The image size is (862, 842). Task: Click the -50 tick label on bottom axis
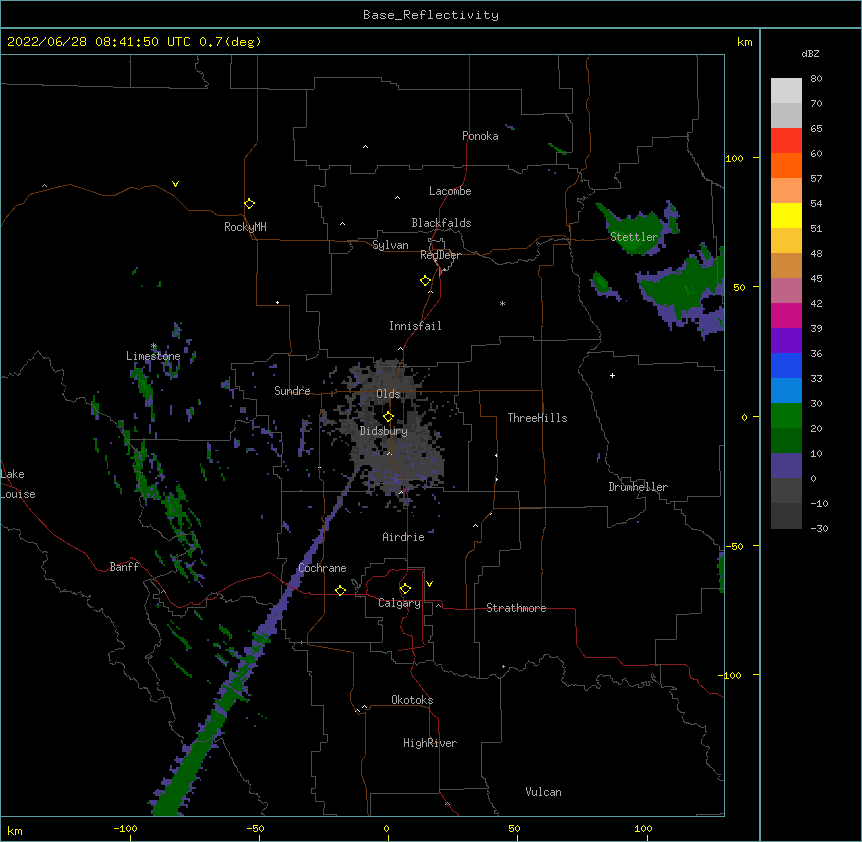tap(255, 828)
